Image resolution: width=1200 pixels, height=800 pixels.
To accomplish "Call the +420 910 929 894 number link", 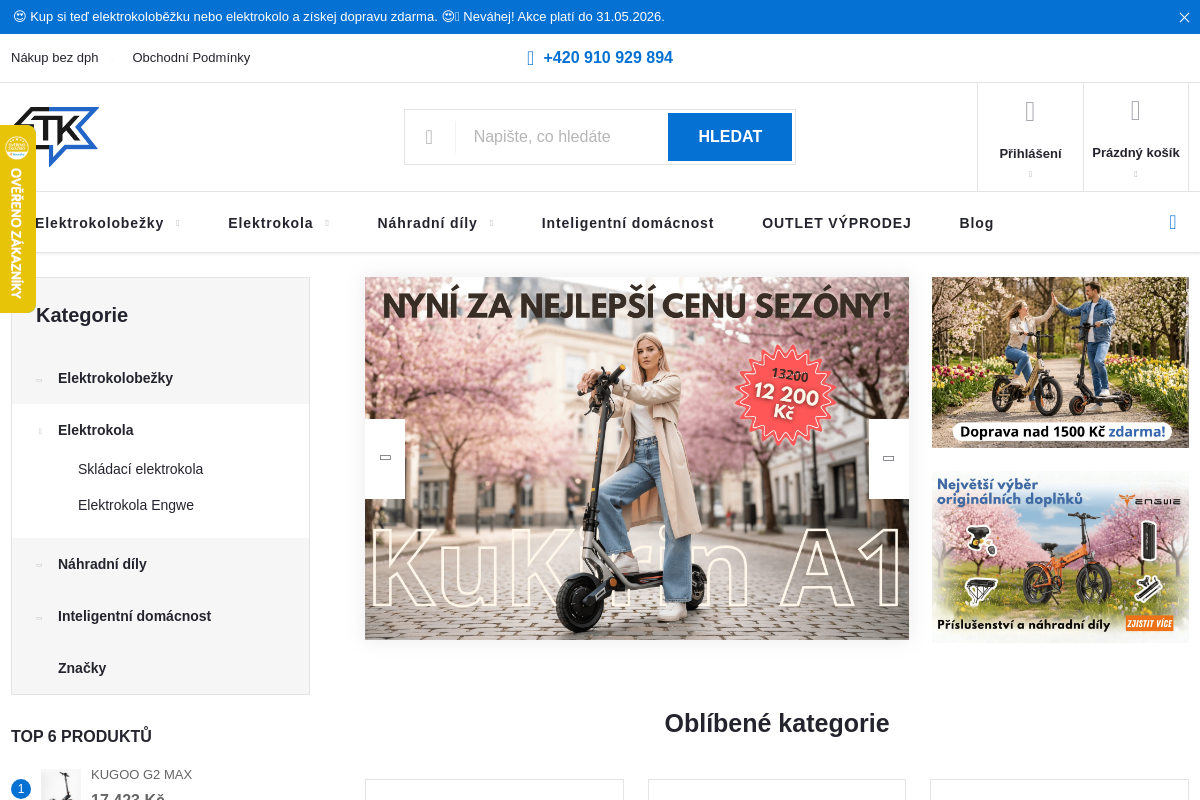I will pyautogui.click(x=608, y=58).
